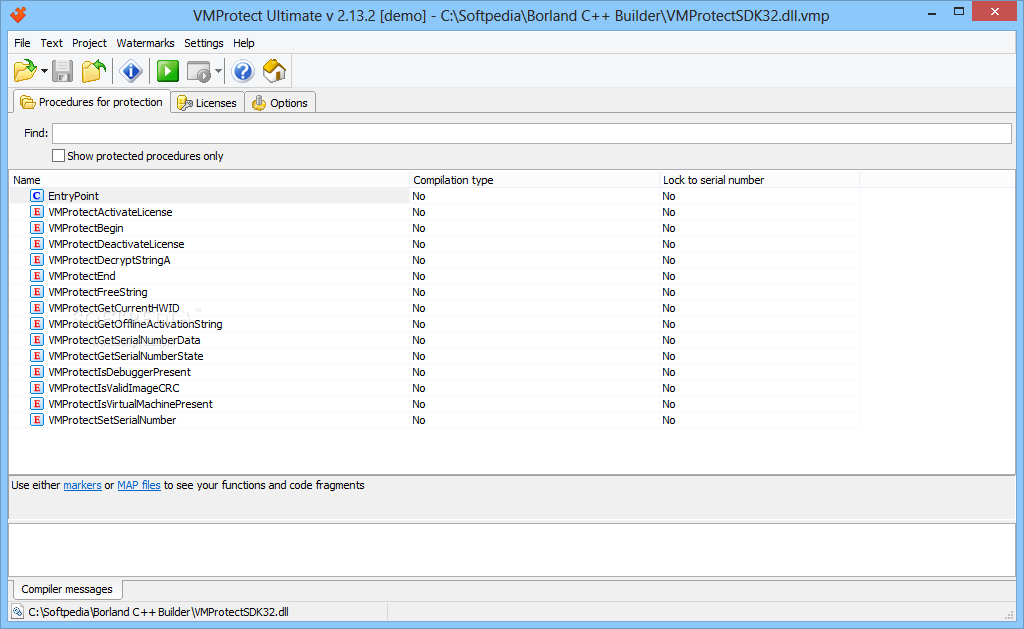Screen dimensions: 1024x629
Task: Open the Watermarks menu
Action: (145, 43)
